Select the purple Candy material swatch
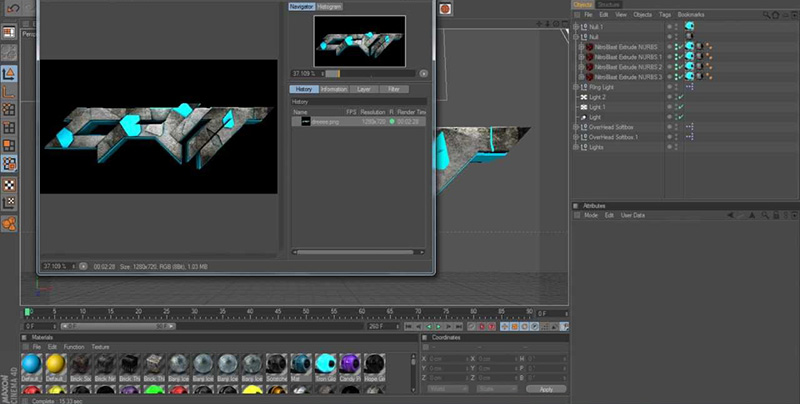This screenshot has height=404, width=800. pyautogui.click(x=349, y=367)
